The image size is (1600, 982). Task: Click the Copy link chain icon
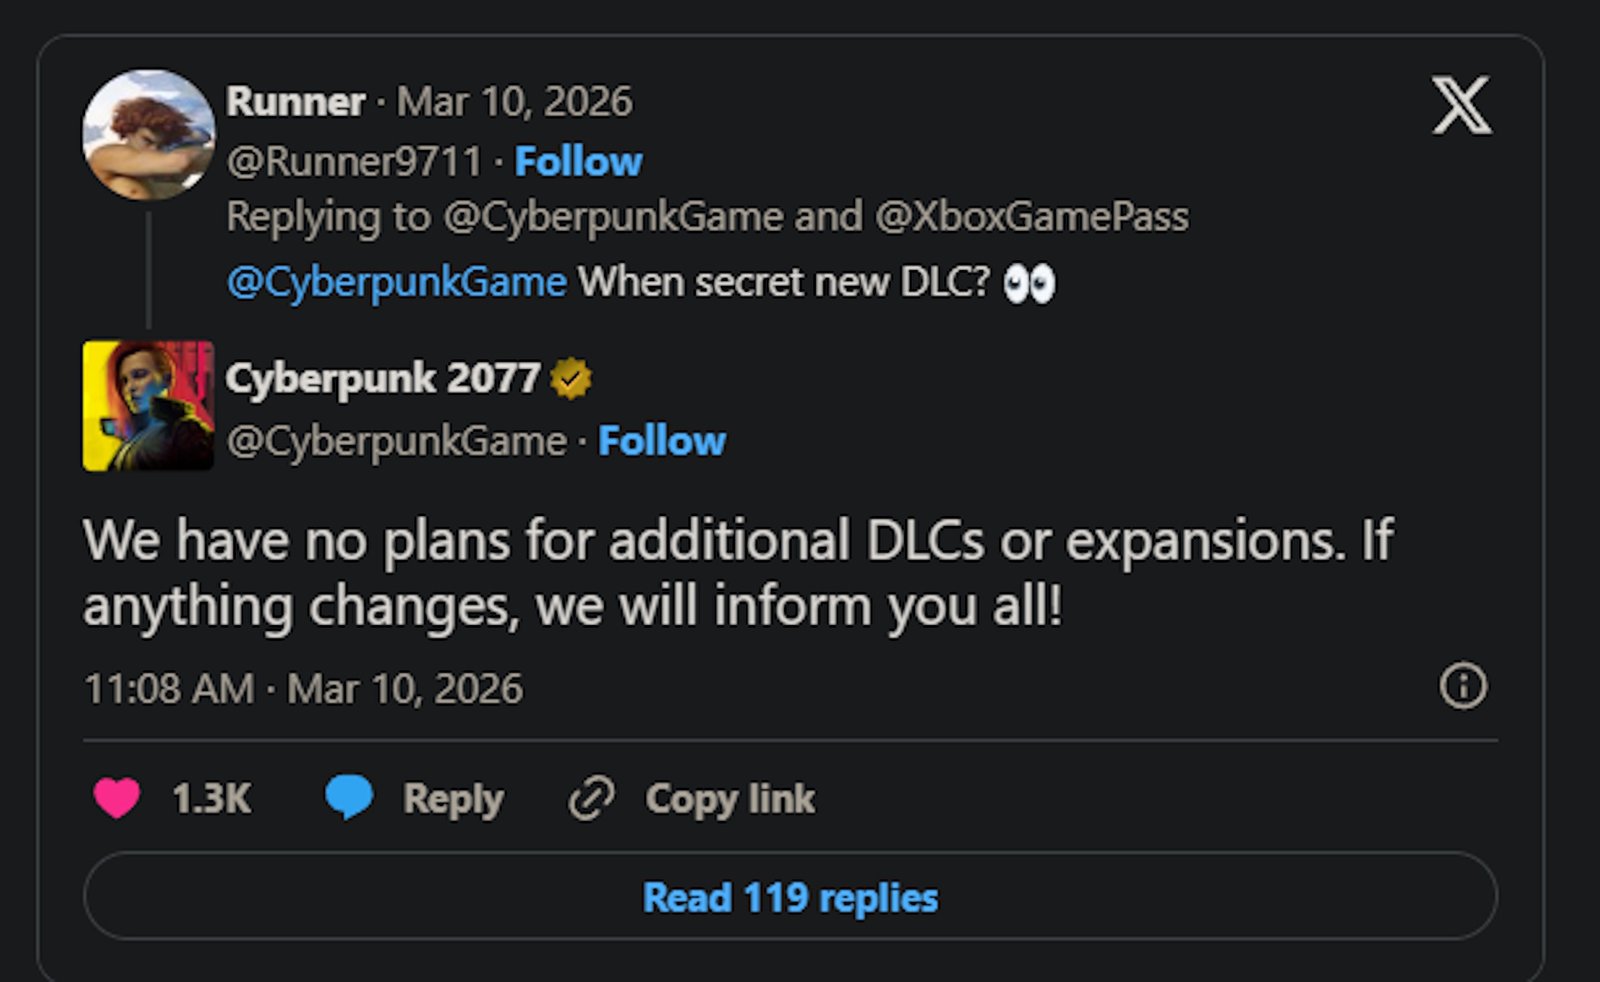click(x=592, y=796)
